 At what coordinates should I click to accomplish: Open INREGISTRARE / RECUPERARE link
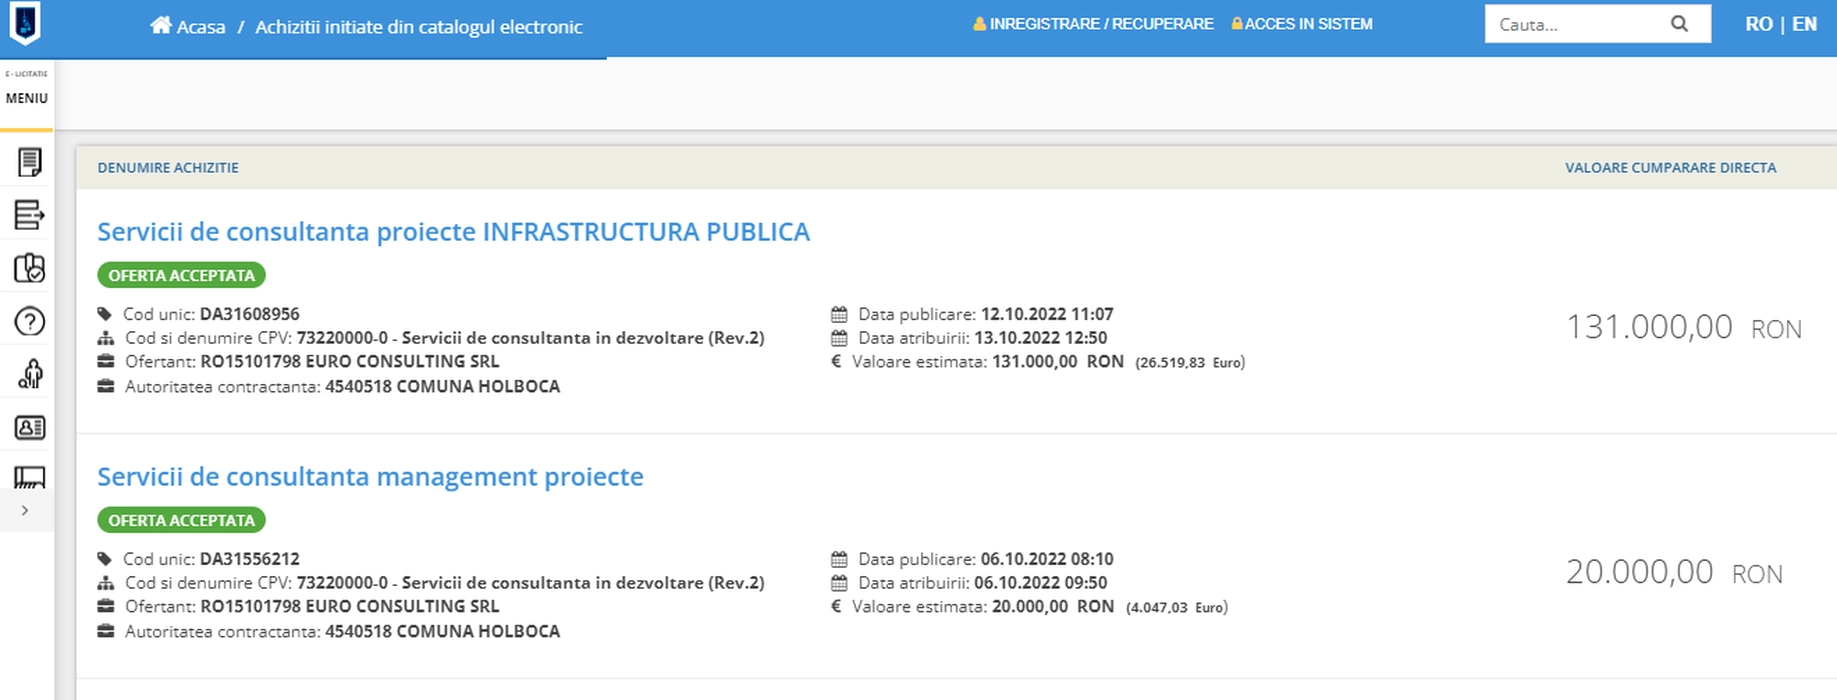pyautogui.click(x=1101, y=24)
